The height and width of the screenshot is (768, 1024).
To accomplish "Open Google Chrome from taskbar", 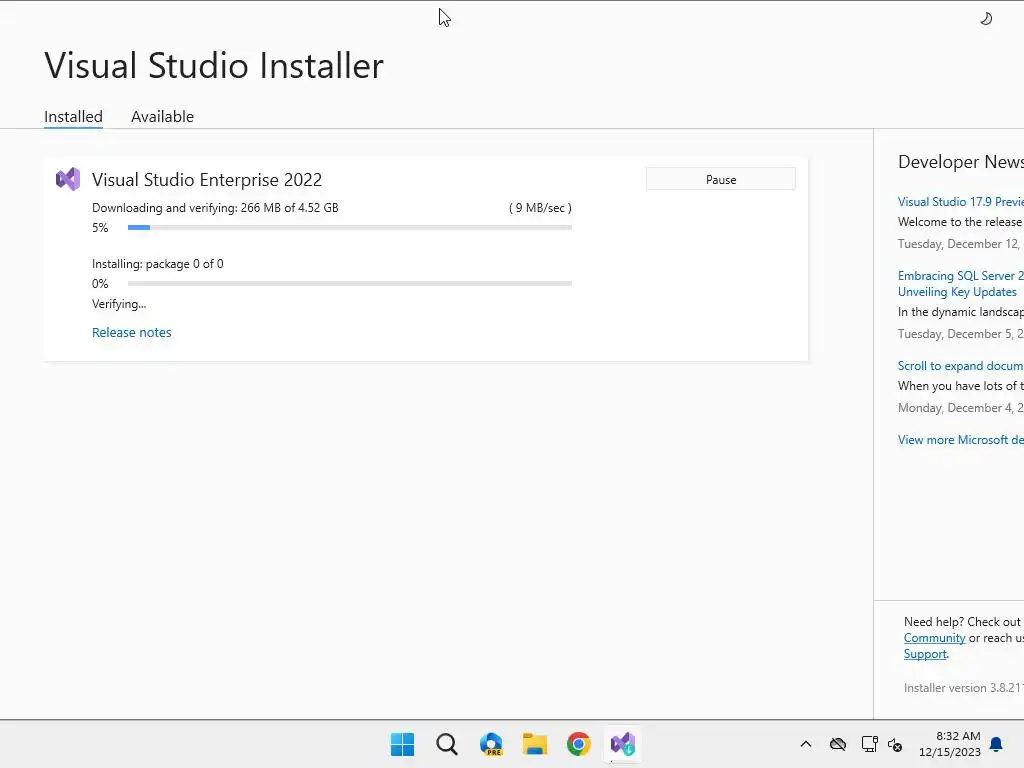I will point(579,744).
